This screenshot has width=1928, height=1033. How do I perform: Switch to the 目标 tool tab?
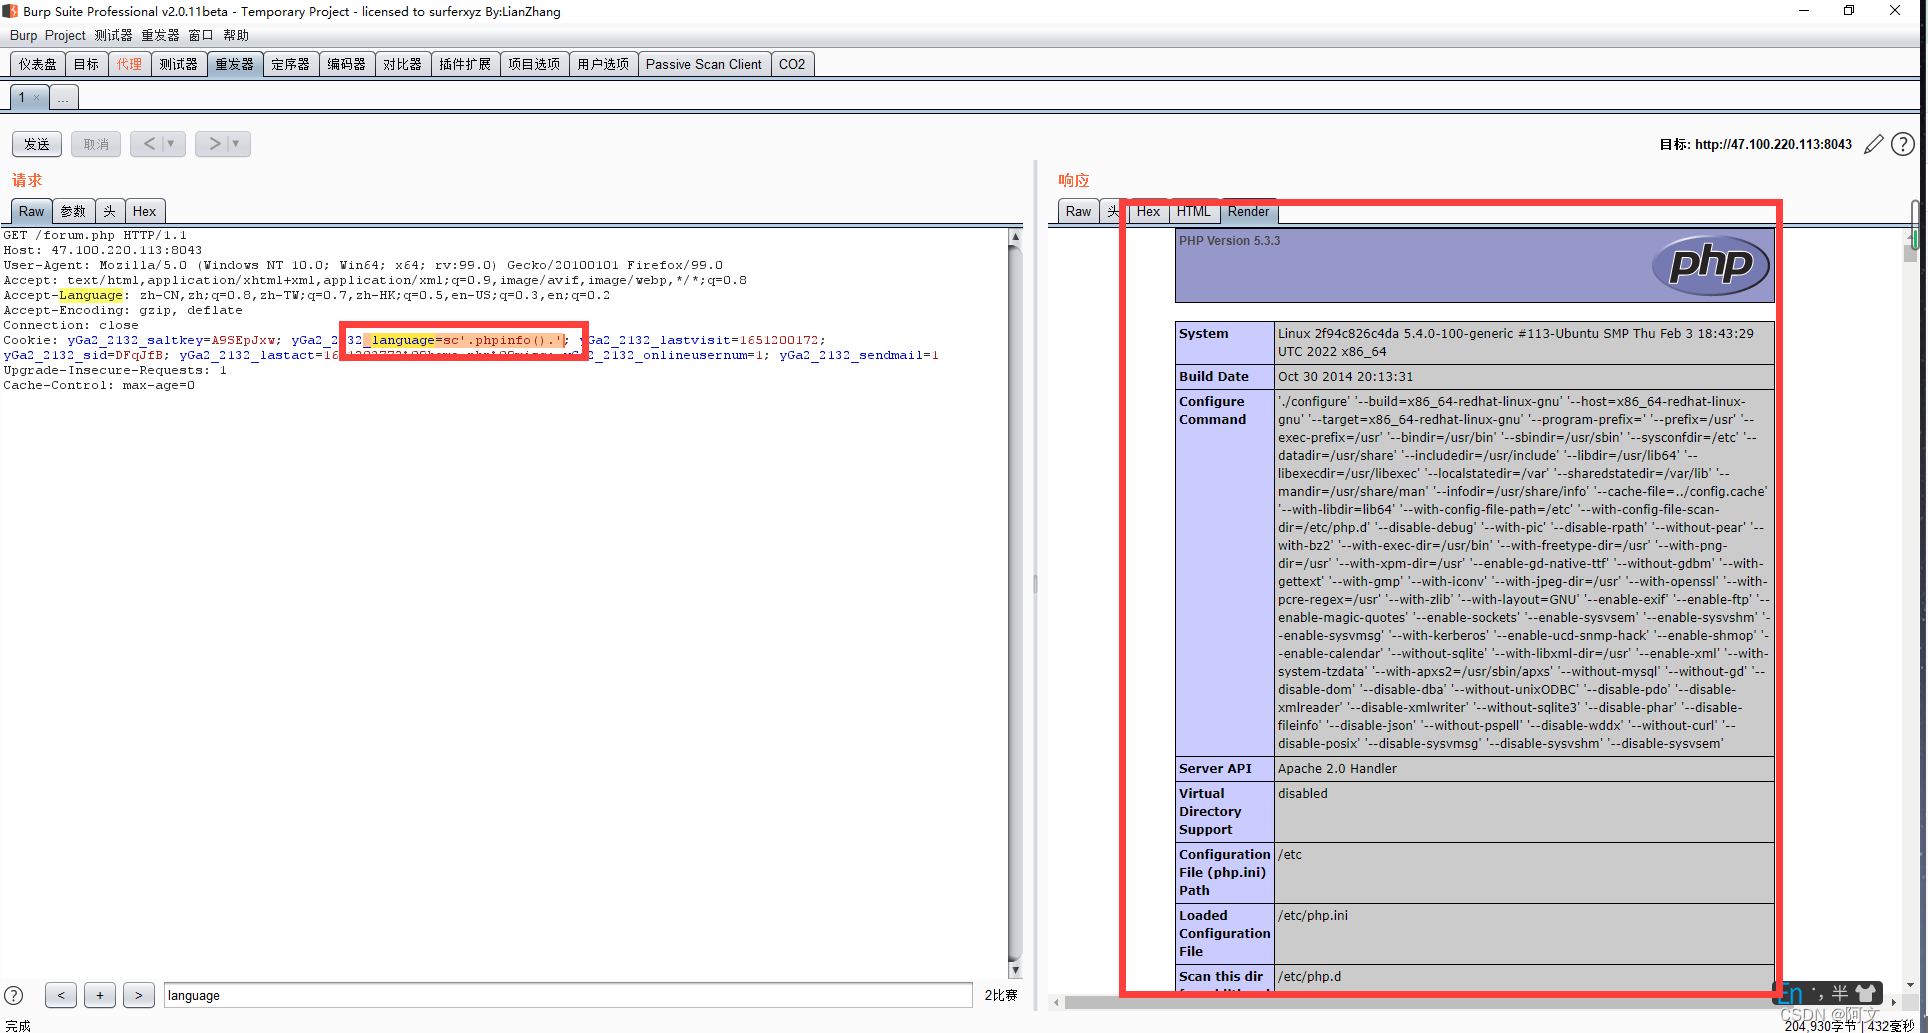point(87,64)
